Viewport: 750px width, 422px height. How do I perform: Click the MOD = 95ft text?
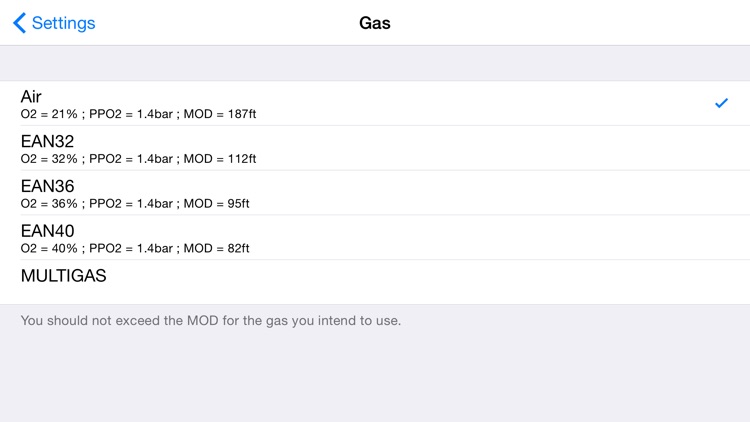click(217, 204)
